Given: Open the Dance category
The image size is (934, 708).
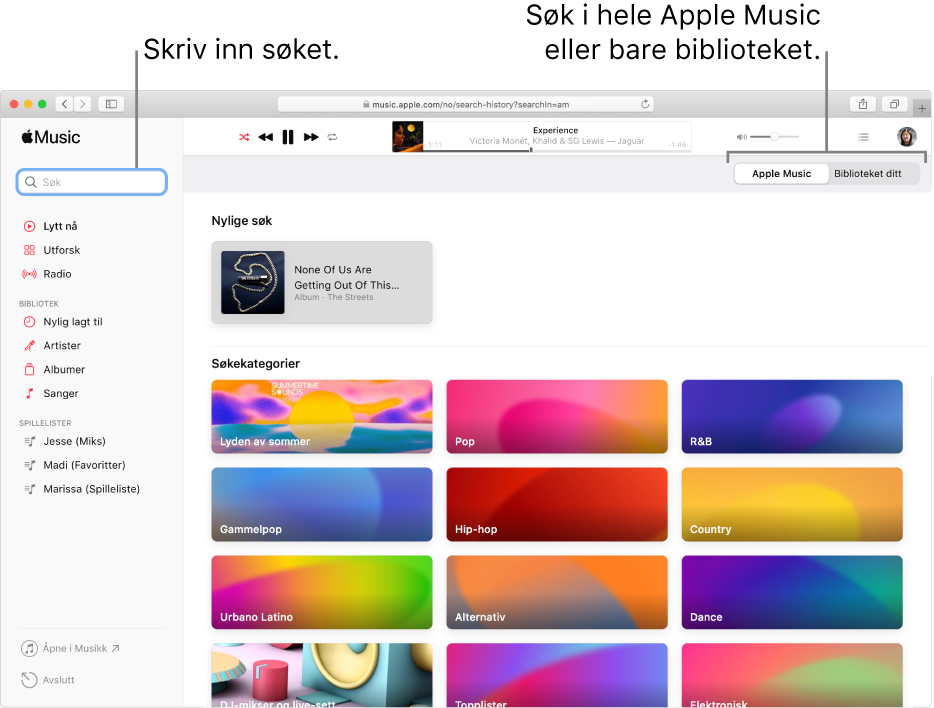Looking at the screenshot, I should pyautogui.click(x=792, y=592).
